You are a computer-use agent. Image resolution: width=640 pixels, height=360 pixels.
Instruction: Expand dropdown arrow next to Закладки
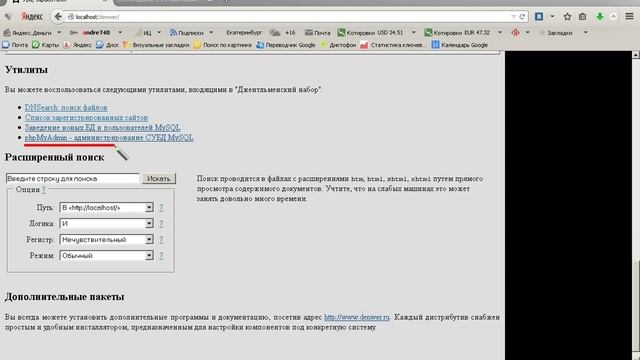[x=586, y=32]
